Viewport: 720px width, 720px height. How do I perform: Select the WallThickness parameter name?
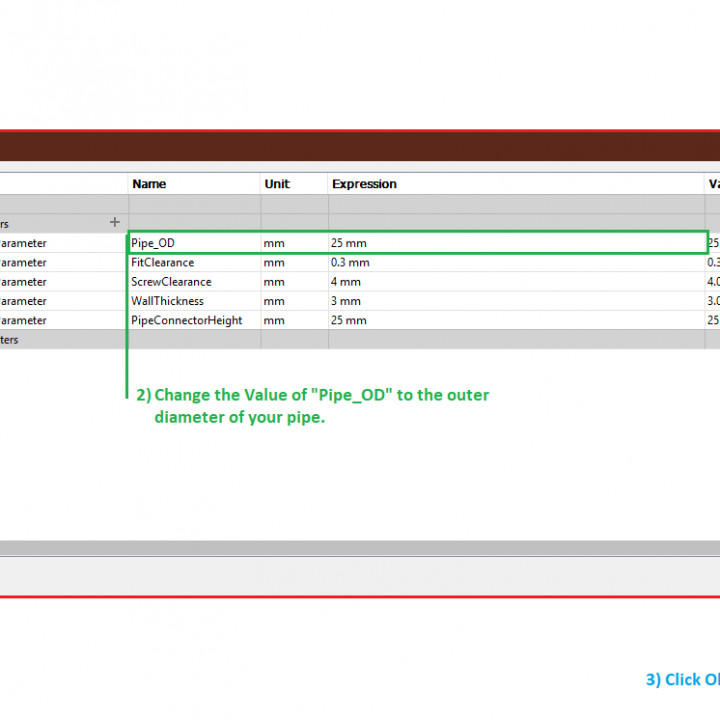coord(167,301)
